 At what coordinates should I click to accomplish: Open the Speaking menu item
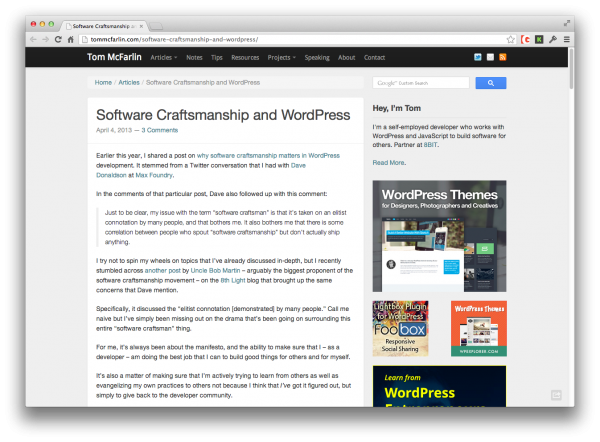click(x=317, y=57)
